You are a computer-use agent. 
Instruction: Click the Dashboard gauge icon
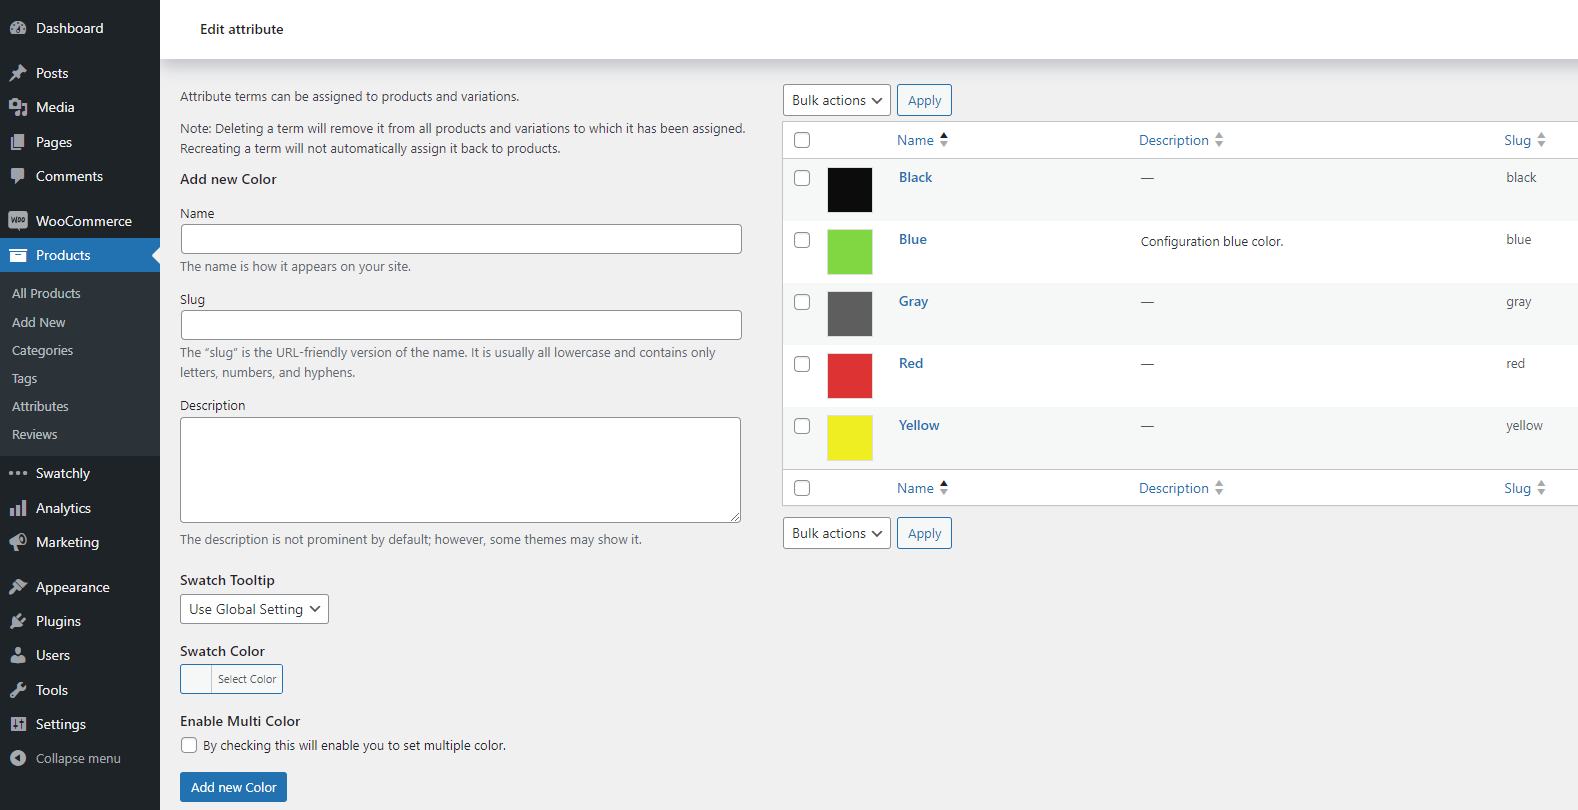[x=18, y=28]
